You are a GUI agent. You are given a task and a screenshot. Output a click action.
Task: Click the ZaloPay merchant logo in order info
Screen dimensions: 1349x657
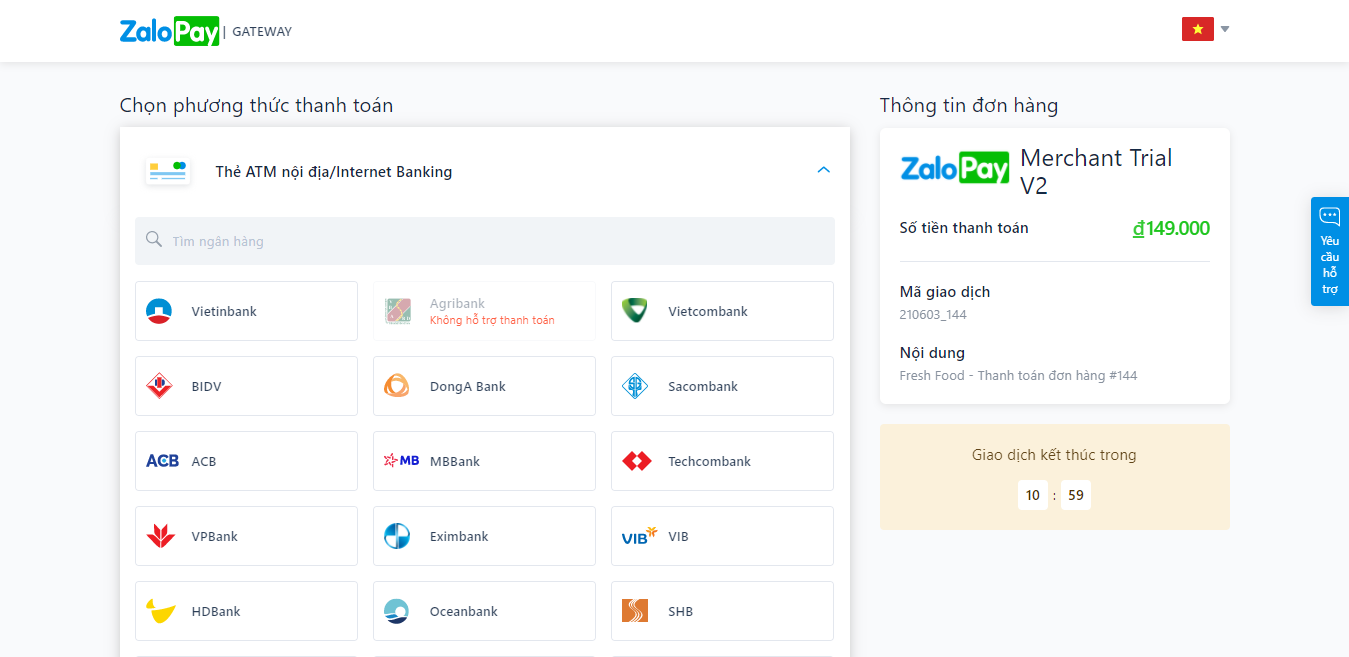[955, 167]
